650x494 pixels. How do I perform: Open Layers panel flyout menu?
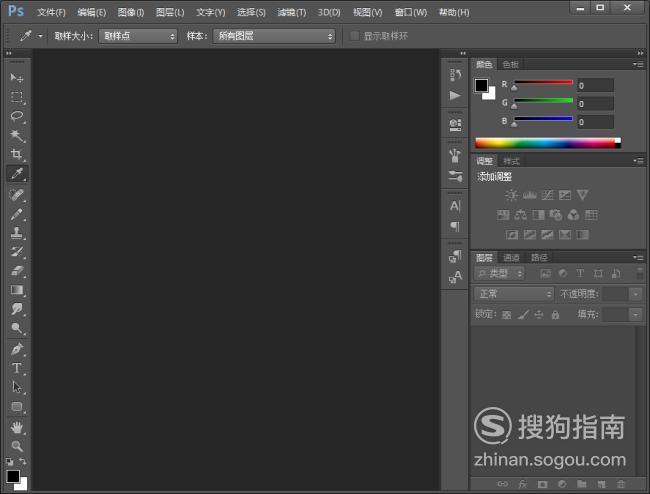point(638,258)
